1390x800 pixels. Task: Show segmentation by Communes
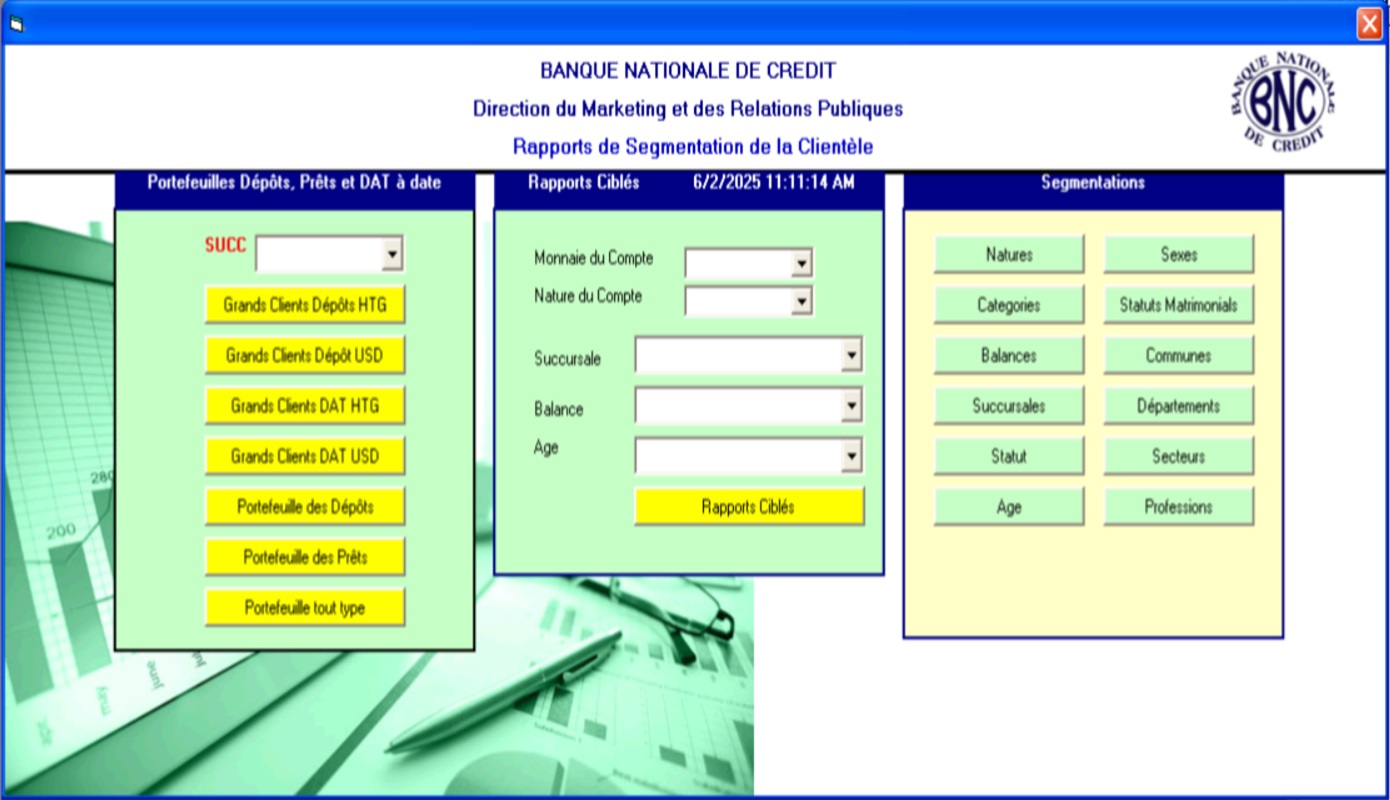click(x=1178, y=356)
